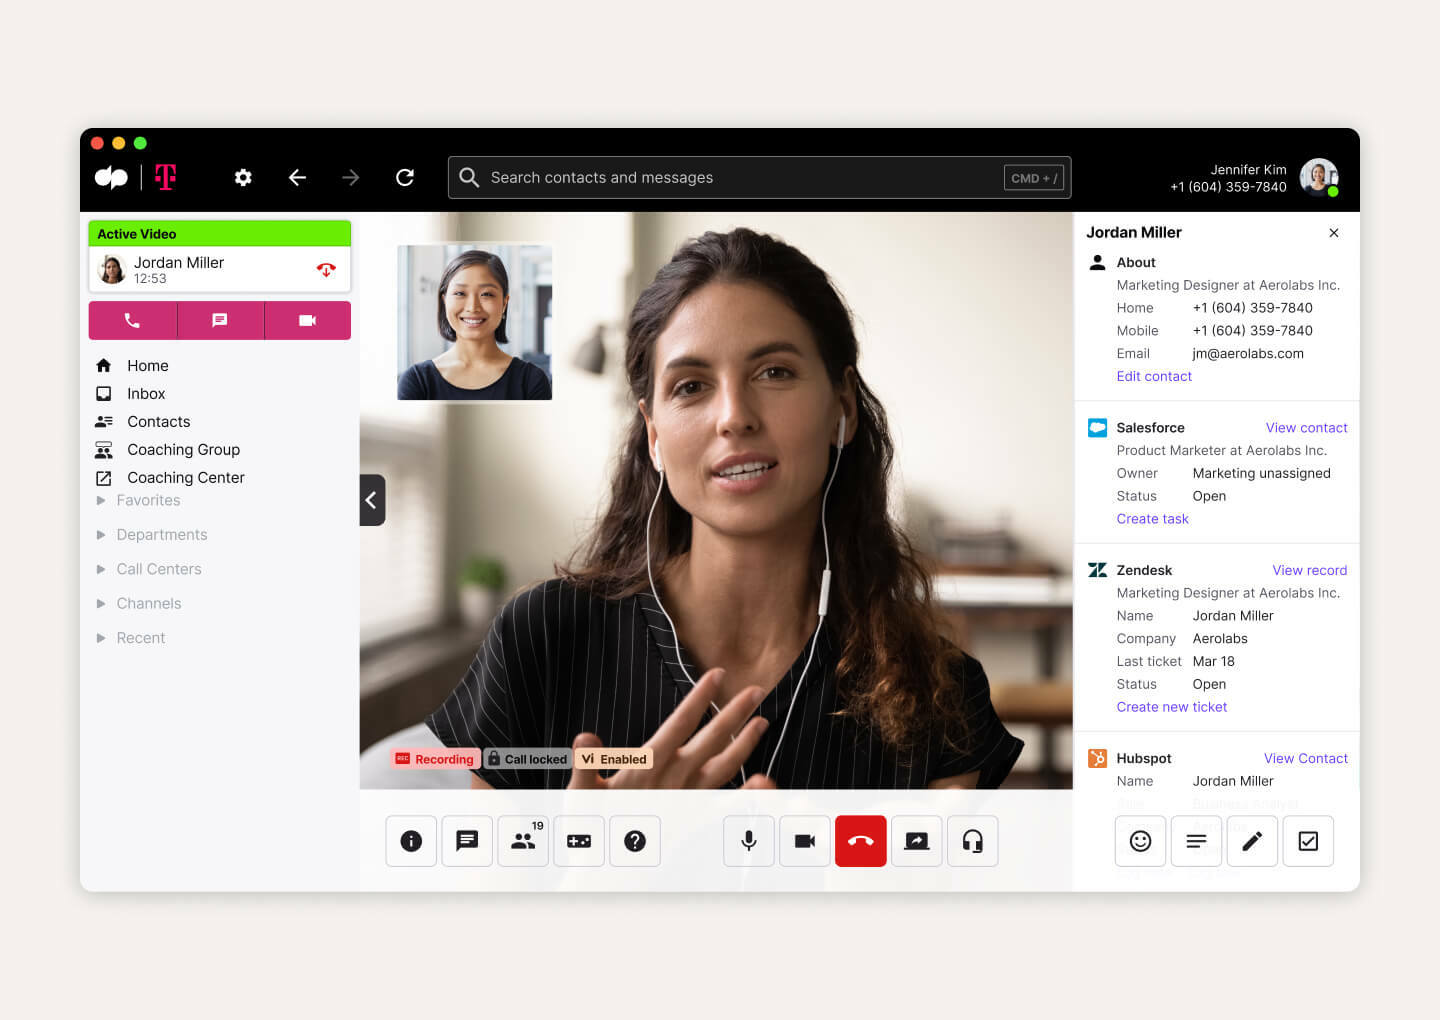The height and width of the screenshot is (1020, 1440).
Task: Click the search field for contacts and messages
Action: pos(759,177)
